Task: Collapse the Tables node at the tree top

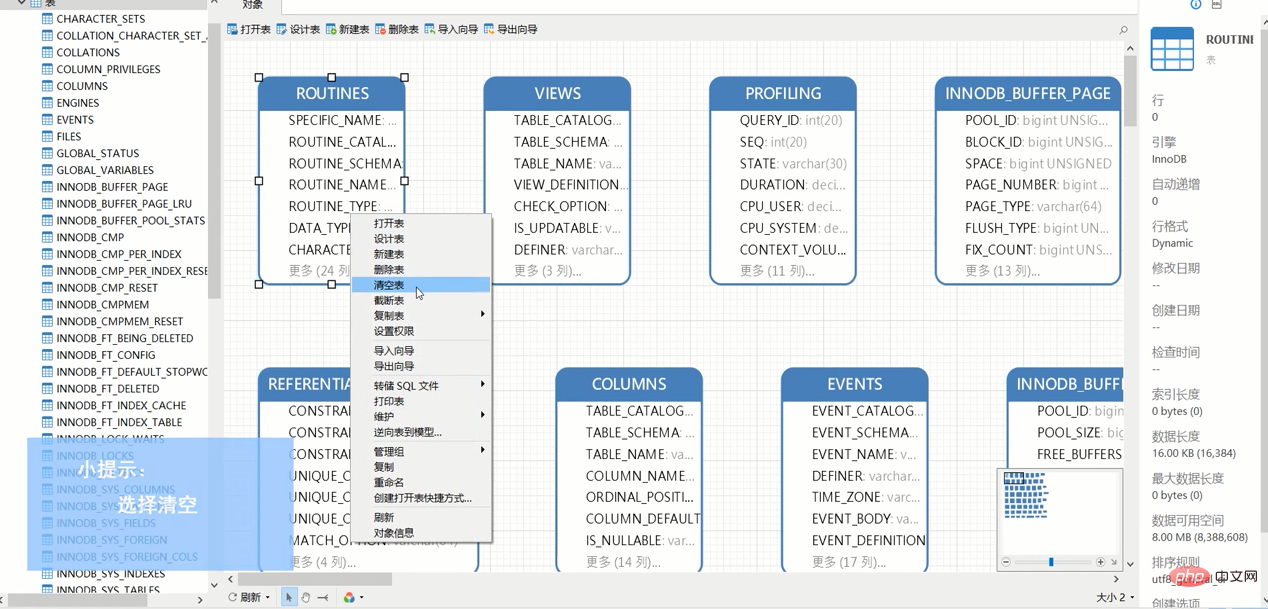Action: tap(21, 3)
